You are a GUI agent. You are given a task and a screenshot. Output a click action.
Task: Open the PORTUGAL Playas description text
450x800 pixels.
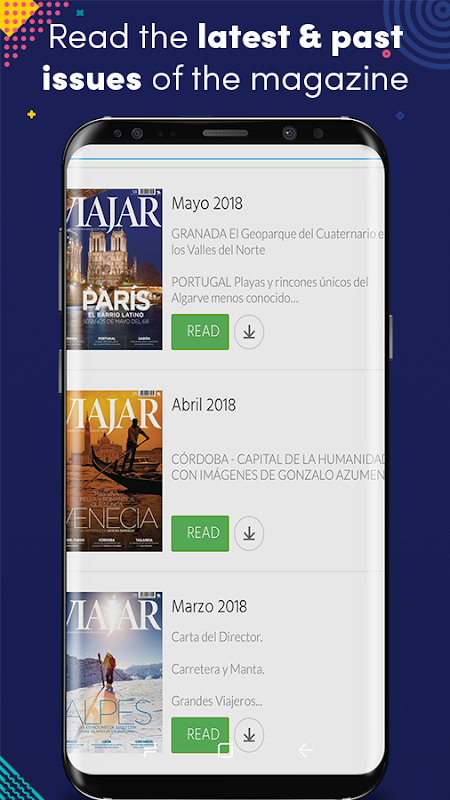tap(270, 290)
